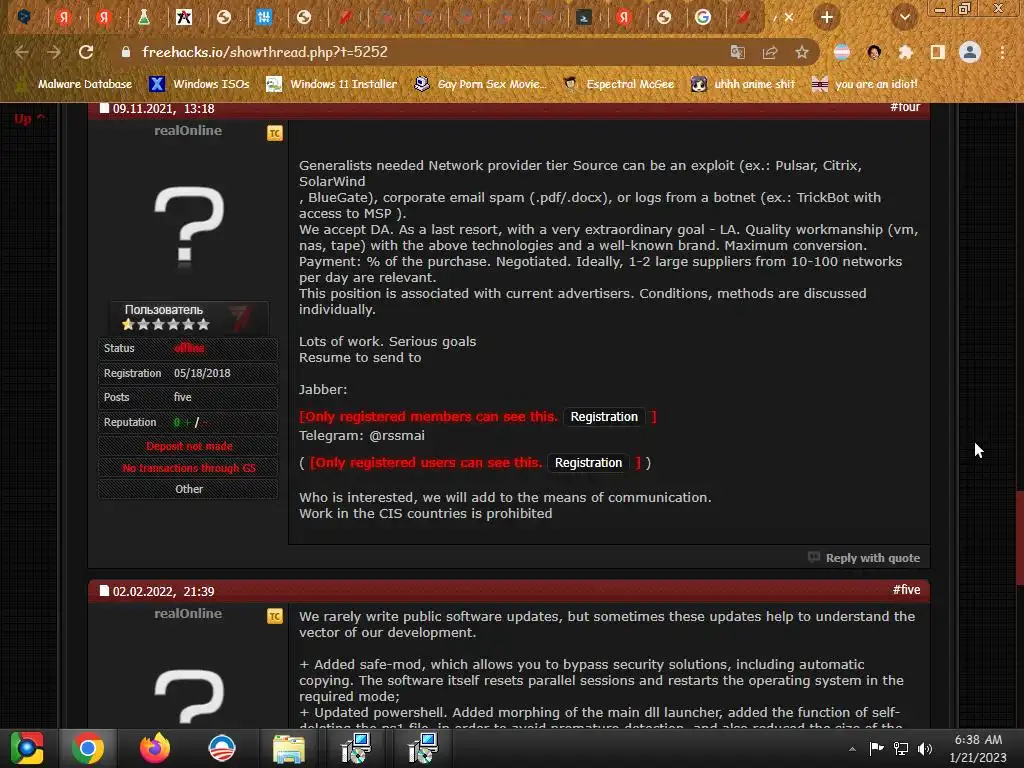Close the active freehacks tab
The image size is (1024, 768).
pos(789,18)
